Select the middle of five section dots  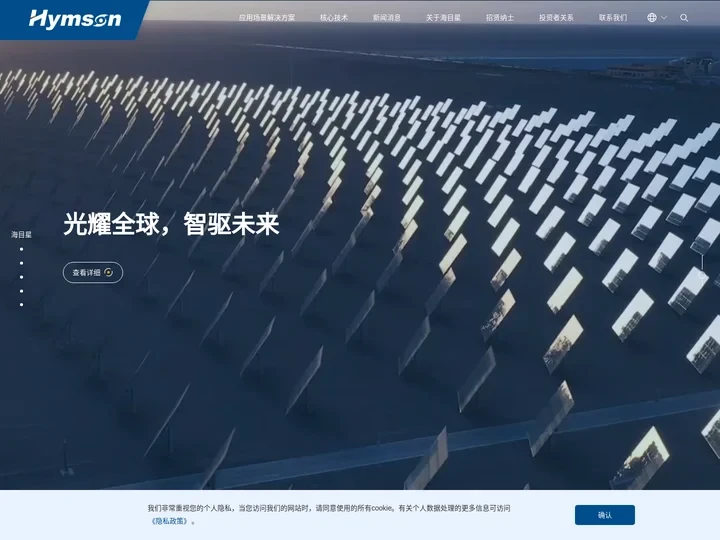pyautogui.click(x=22, y=277)
